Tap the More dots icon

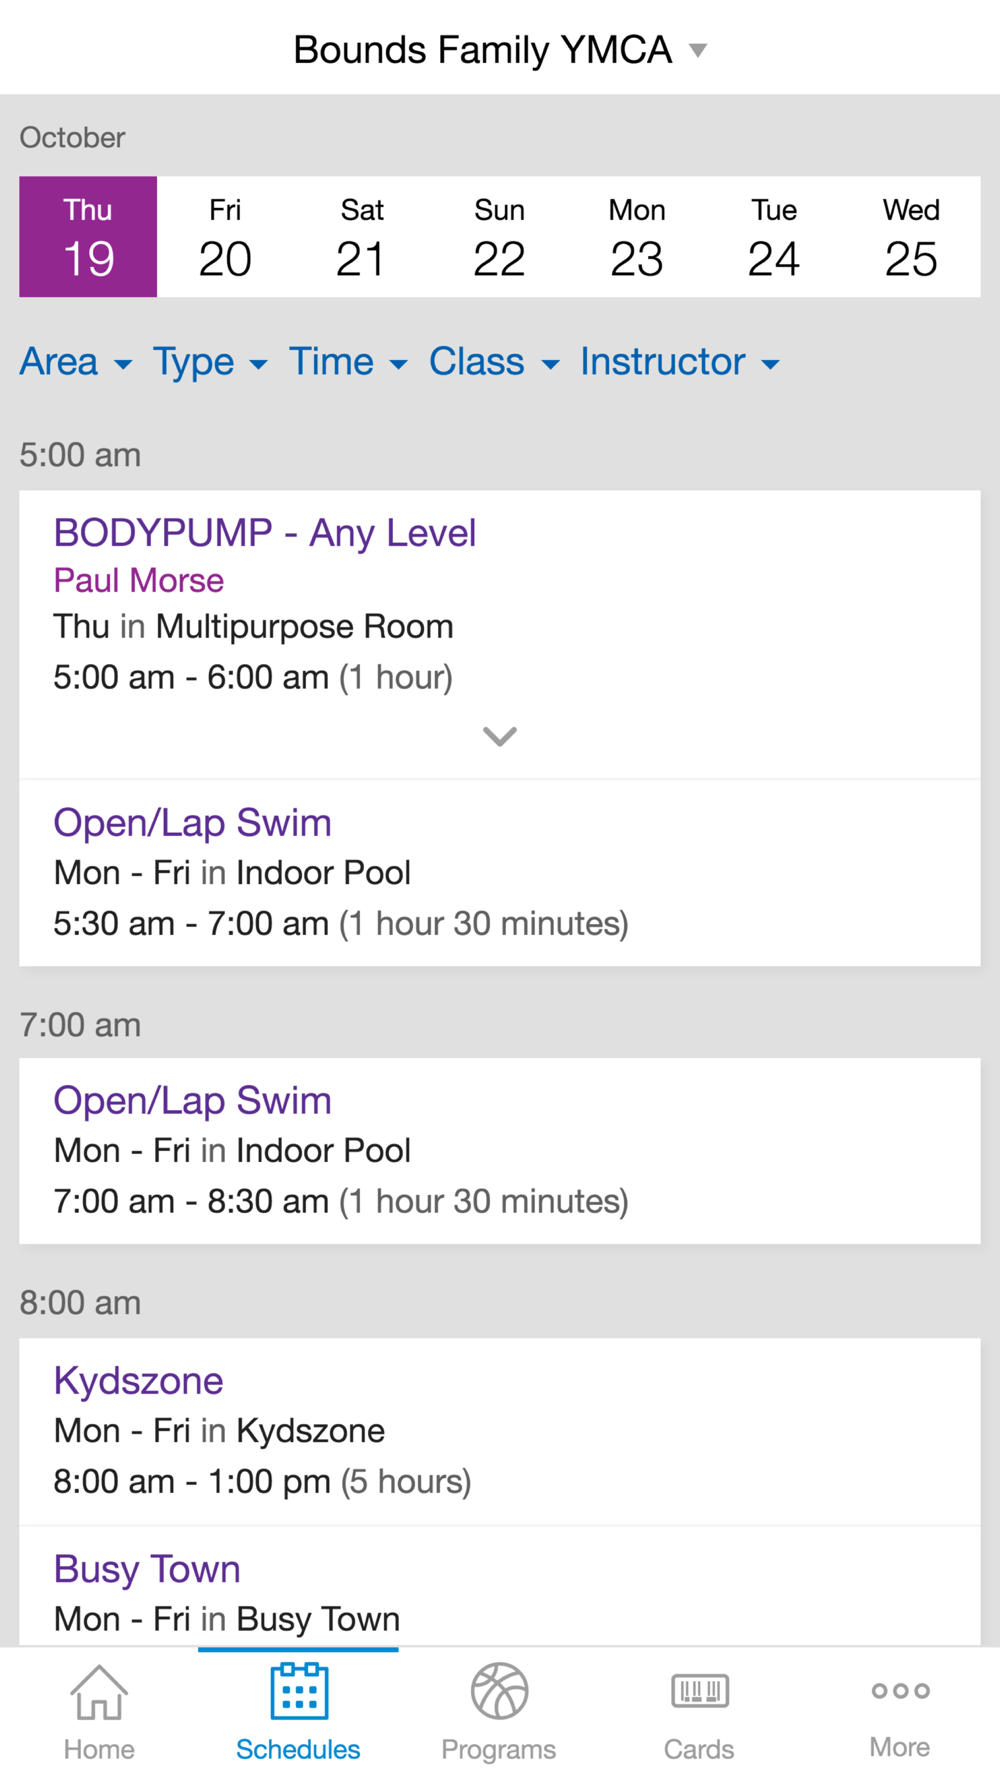tap(900, 1691)
